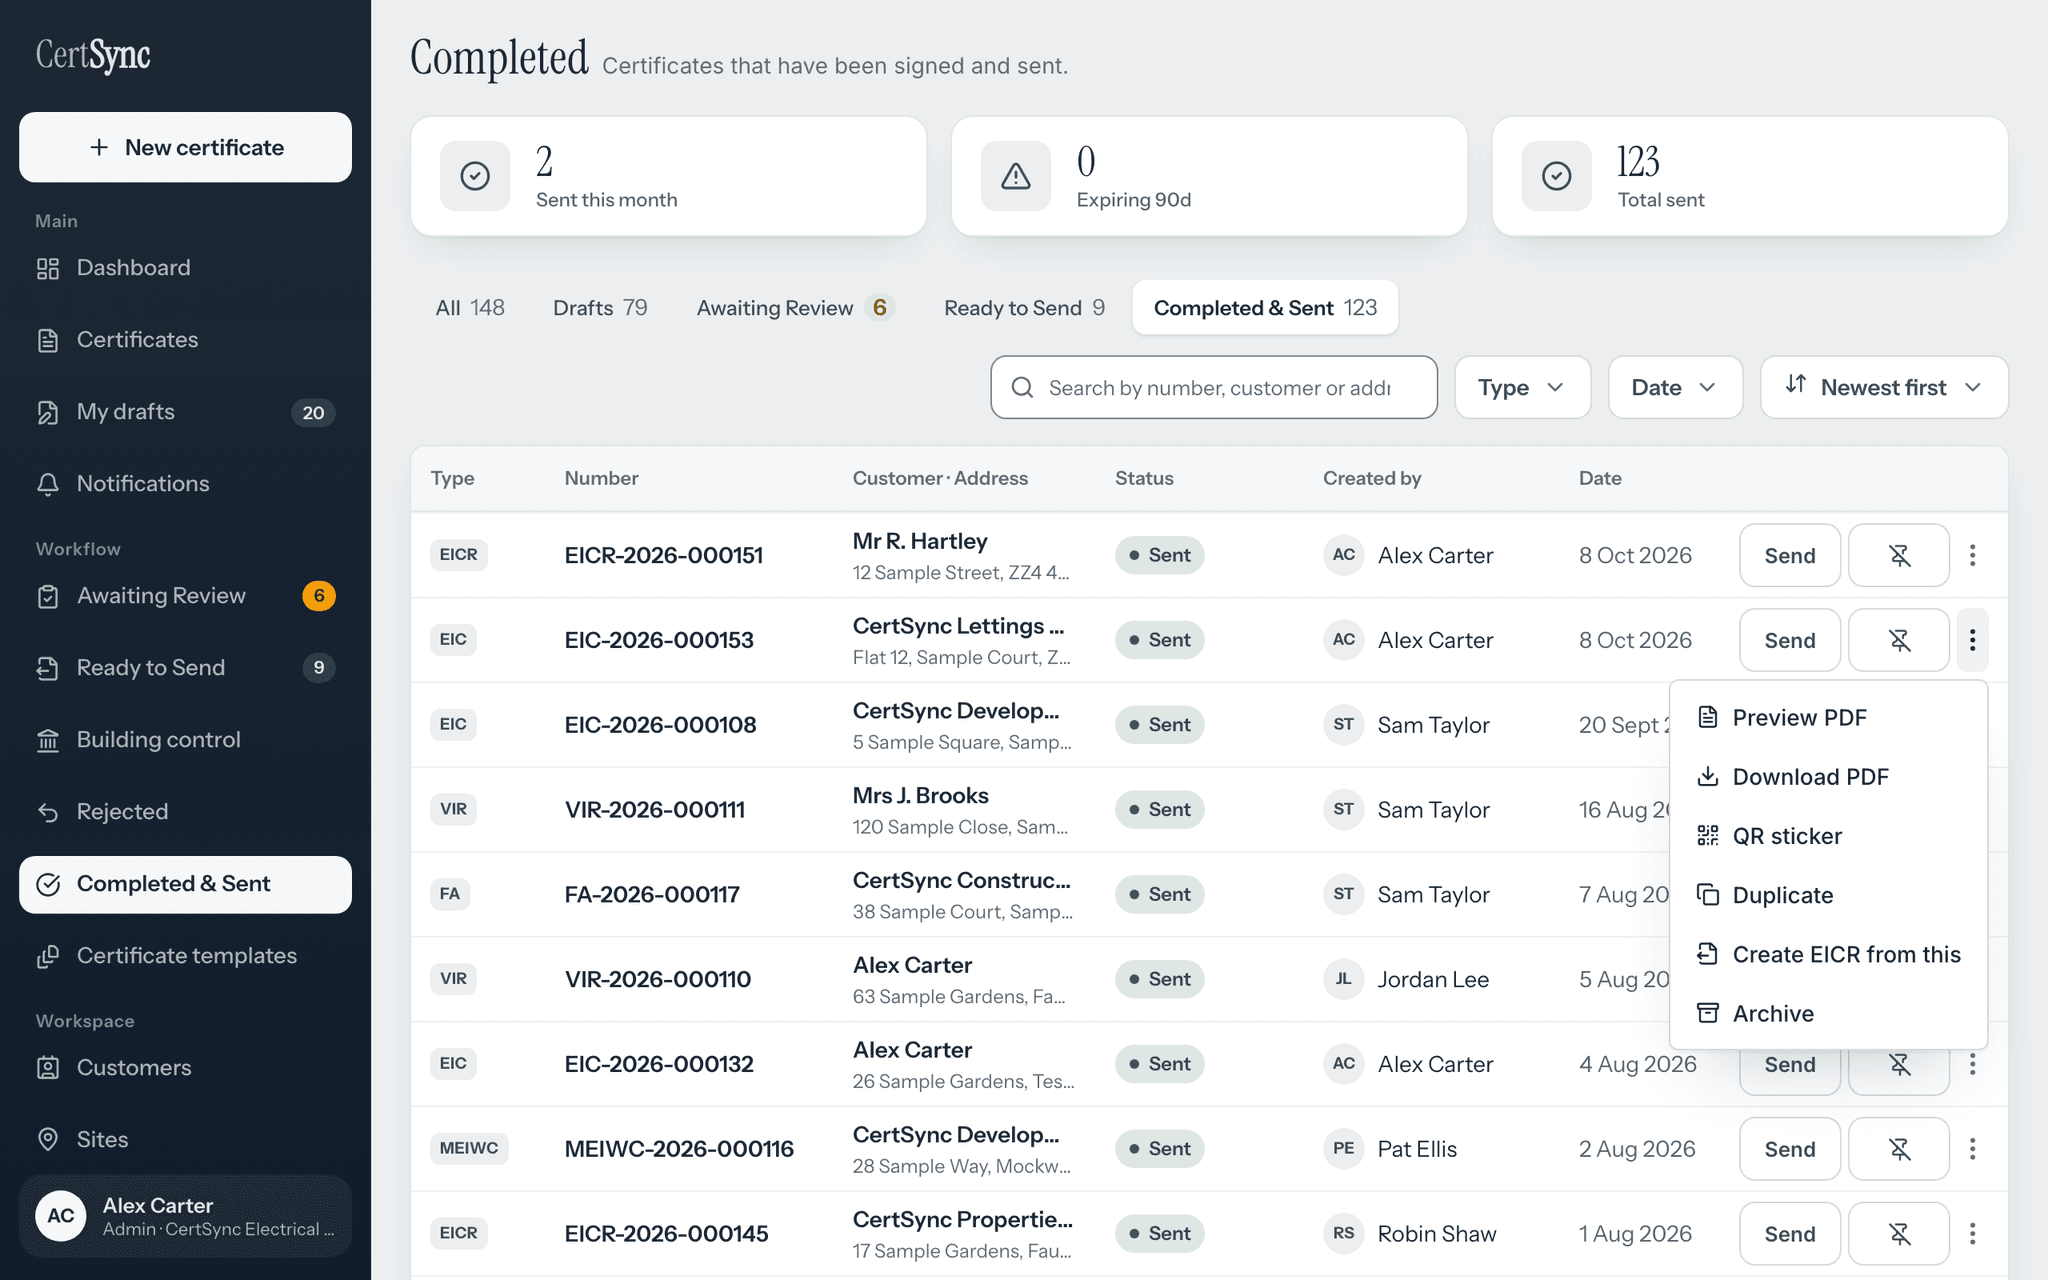
Task: Click the three-dot menu button for EIC-2026-000153
Action: [x=1972, y=640]
